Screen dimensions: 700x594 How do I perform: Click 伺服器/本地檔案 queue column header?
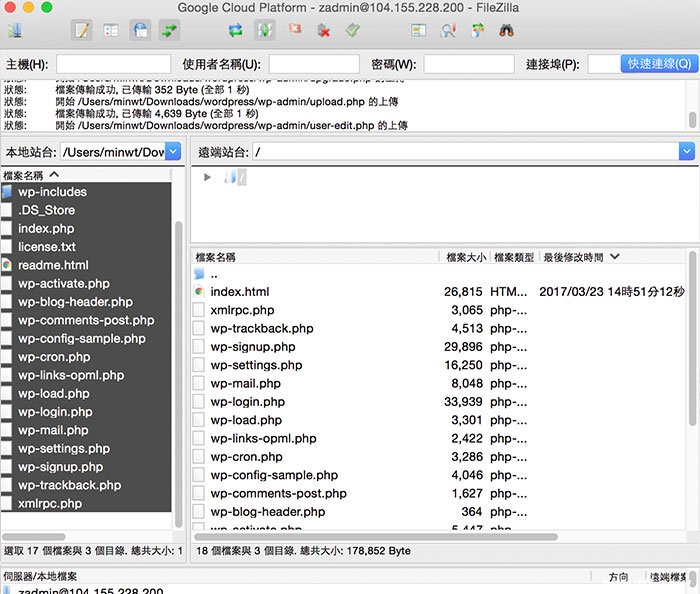tap(296, 577)
